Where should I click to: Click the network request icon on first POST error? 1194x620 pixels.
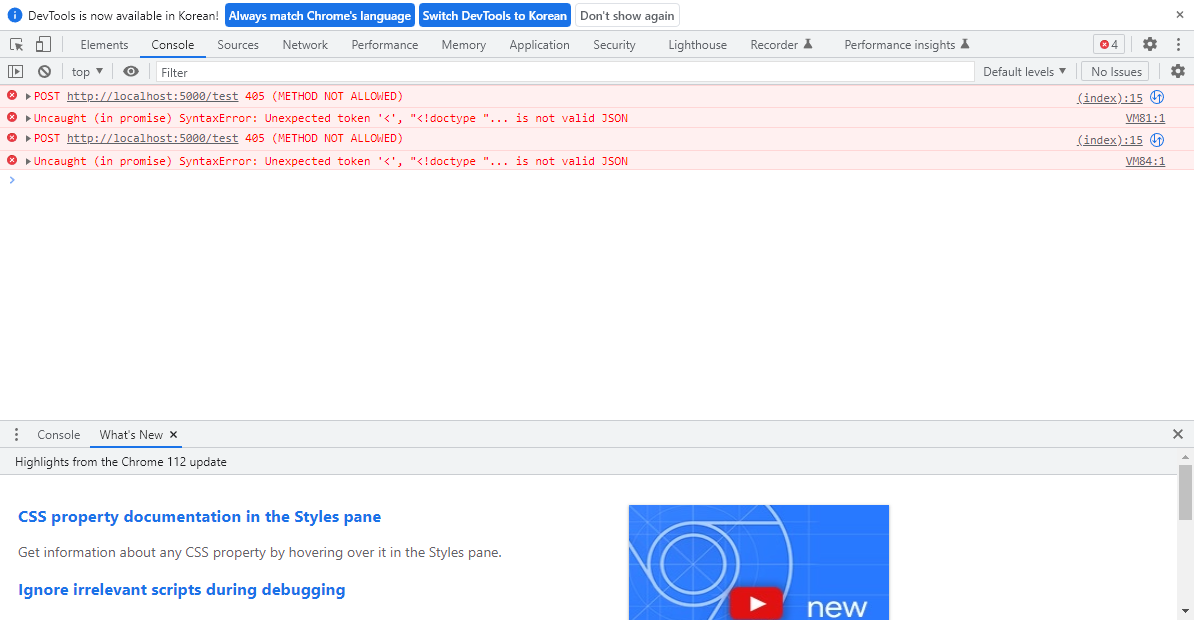1157,97
